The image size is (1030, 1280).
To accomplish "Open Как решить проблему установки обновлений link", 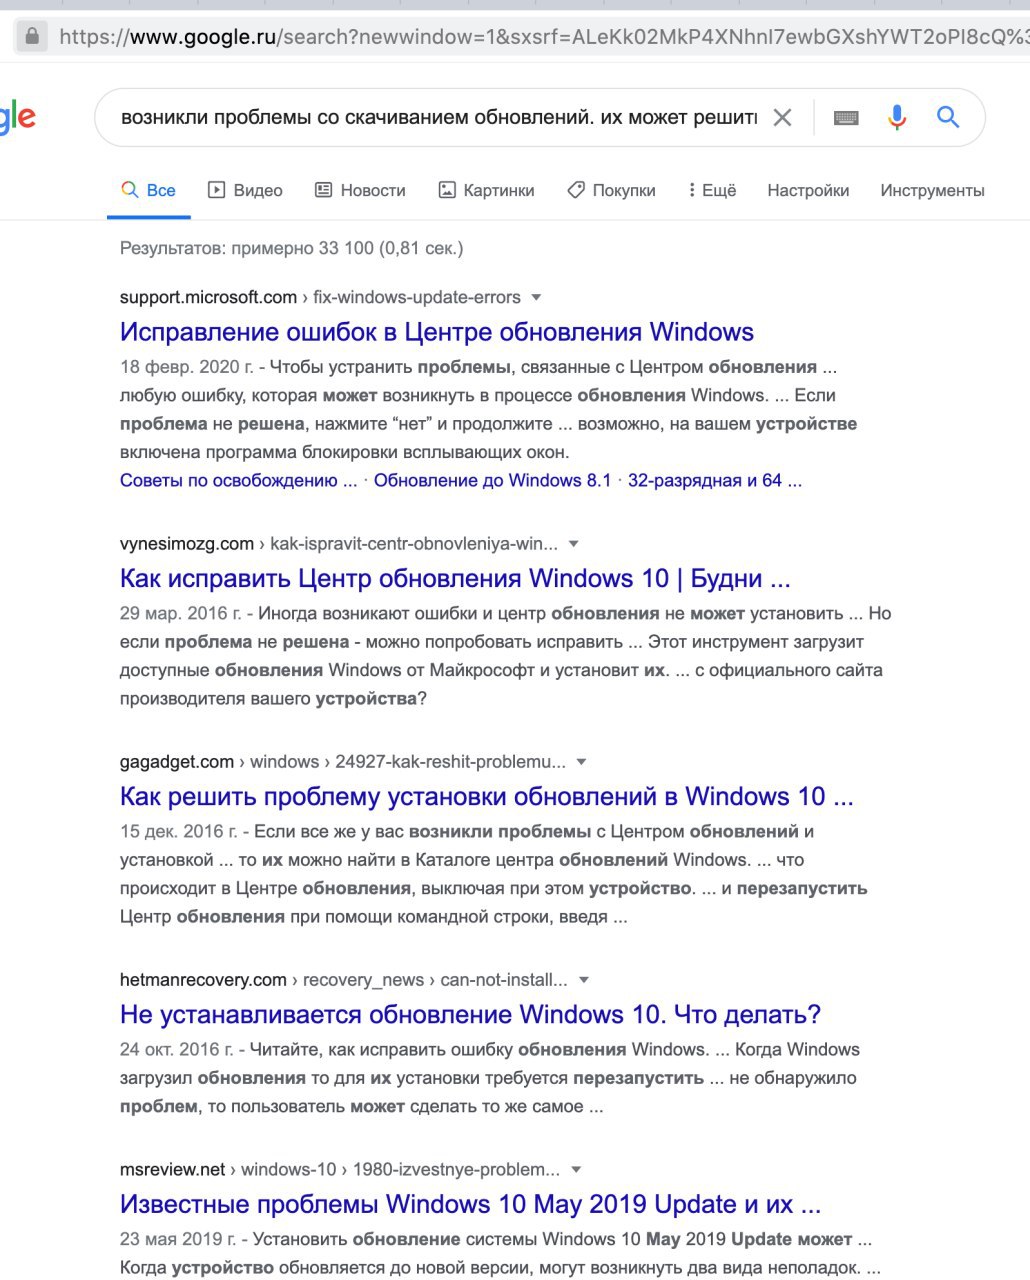I will tap(487, 796).
